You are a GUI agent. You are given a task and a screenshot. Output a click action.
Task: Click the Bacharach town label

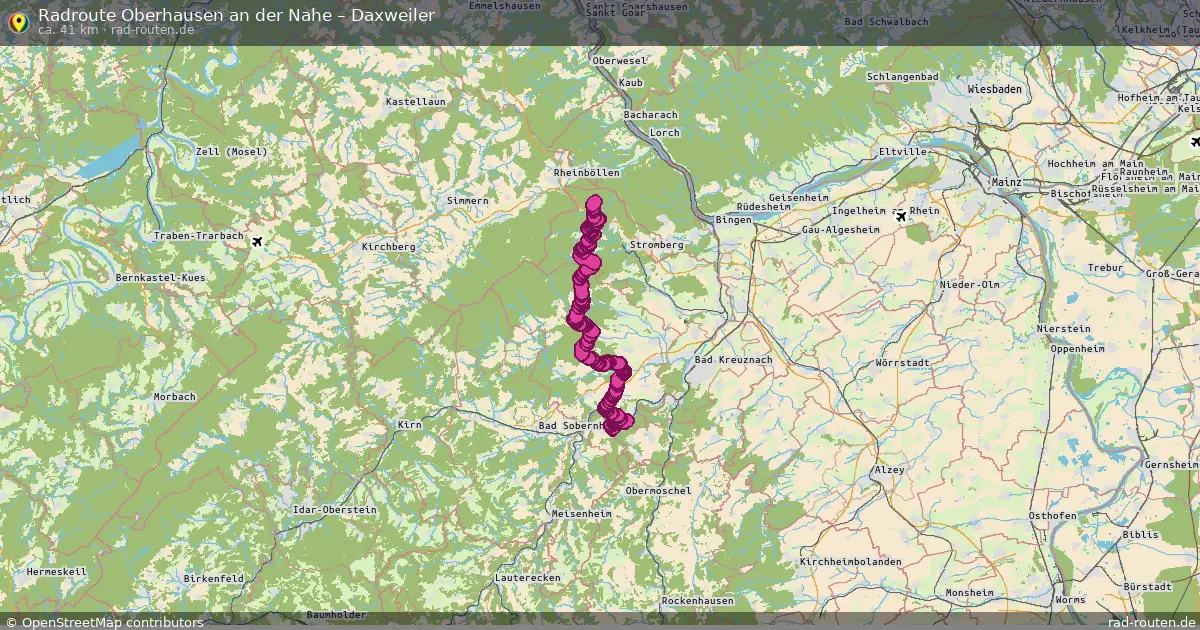(651, 116)
